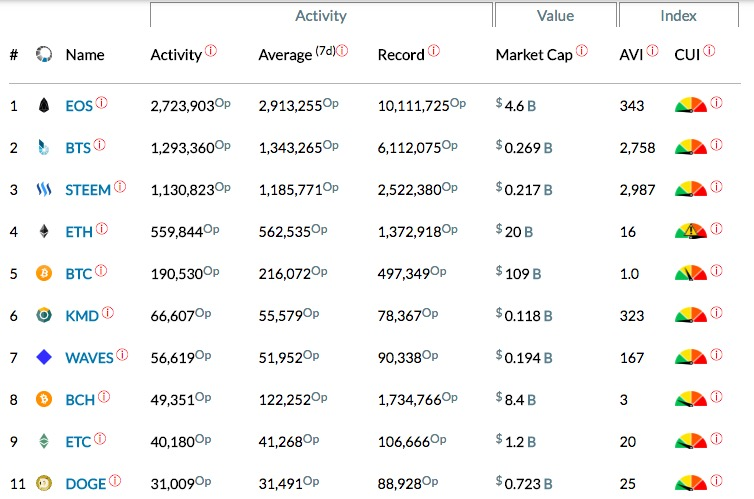The height and width of the screenshot is (499, 754).
Task: Click STEEM AVI value 2,987
Action: click(637, 190)
